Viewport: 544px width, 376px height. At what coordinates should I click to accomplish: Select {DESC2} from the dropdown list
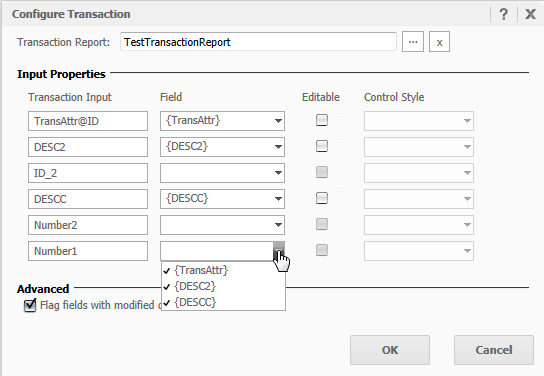pos(223,286)
